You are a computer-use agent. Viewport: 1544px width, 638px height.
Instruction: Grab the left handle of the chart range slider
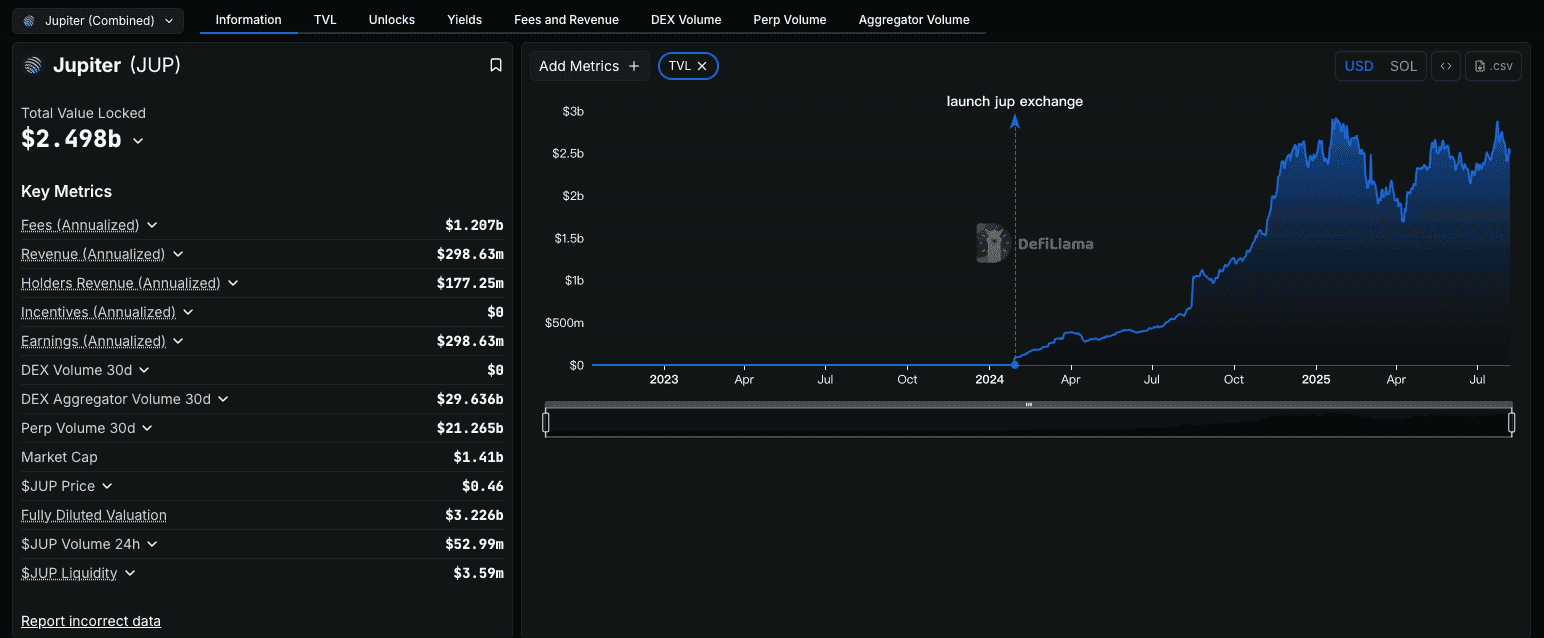(546, 423)
